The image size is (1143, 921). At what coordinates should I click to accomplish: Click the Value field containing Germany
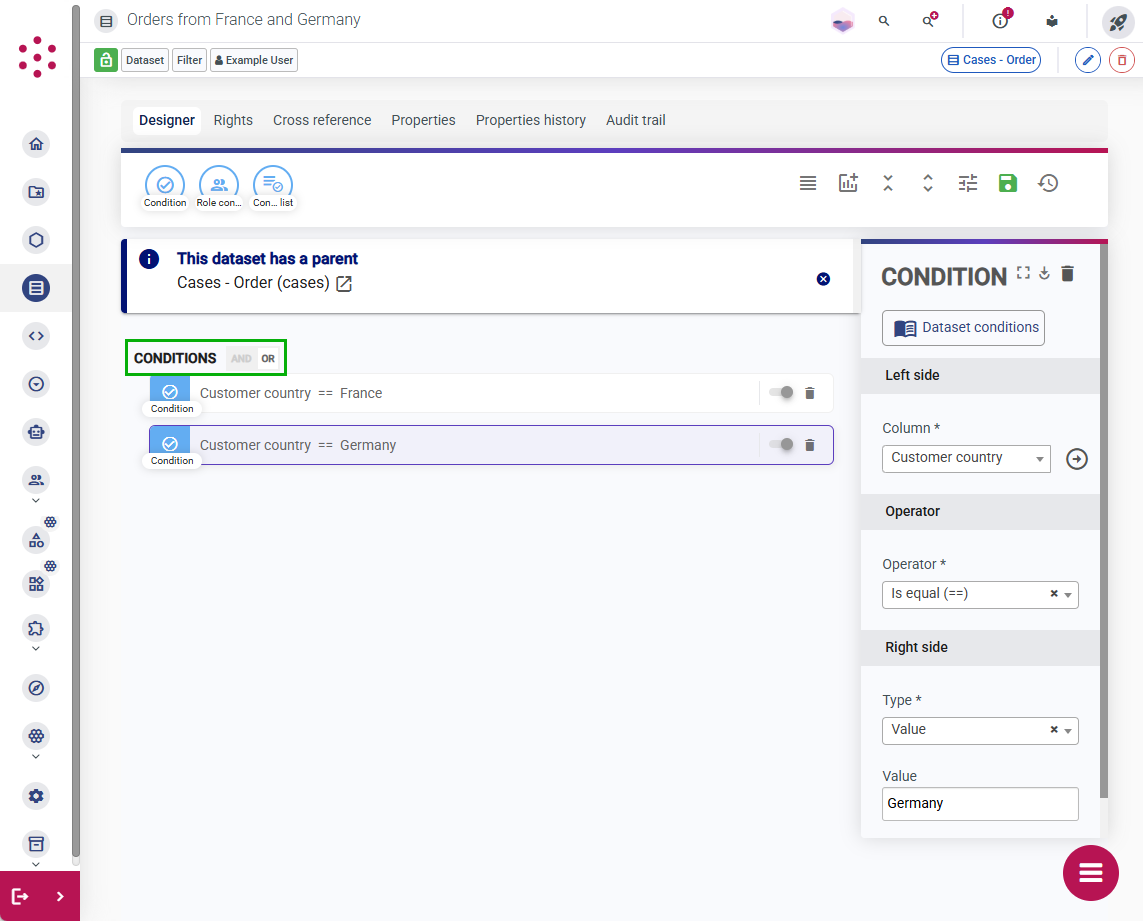(x=980, y=804)
